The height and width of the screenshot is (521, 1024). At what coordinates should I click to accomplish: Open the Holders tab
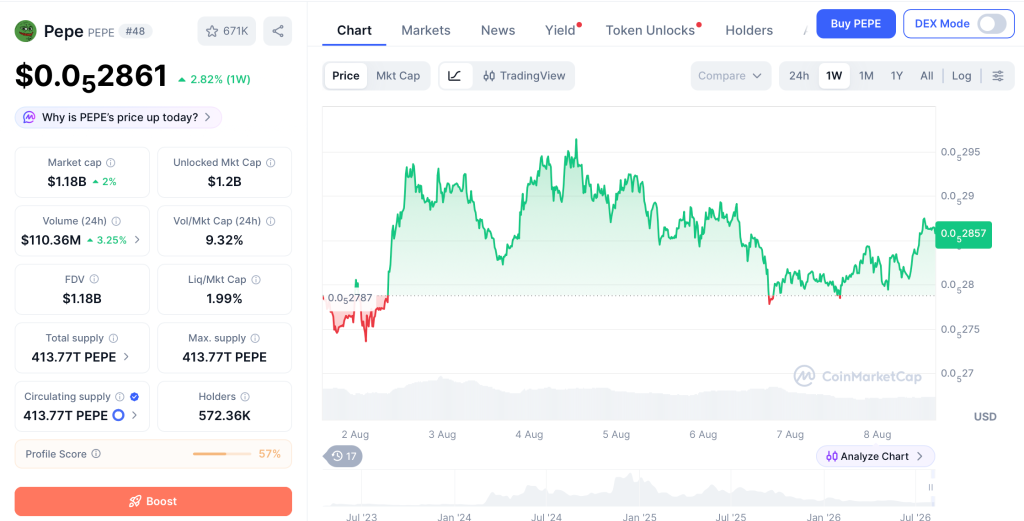coord(749,30)
